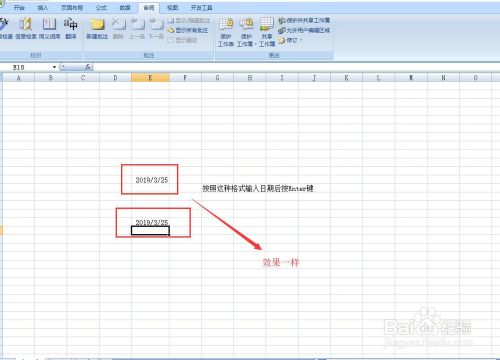Open the Translate (翻译) tool

point(71,28)
